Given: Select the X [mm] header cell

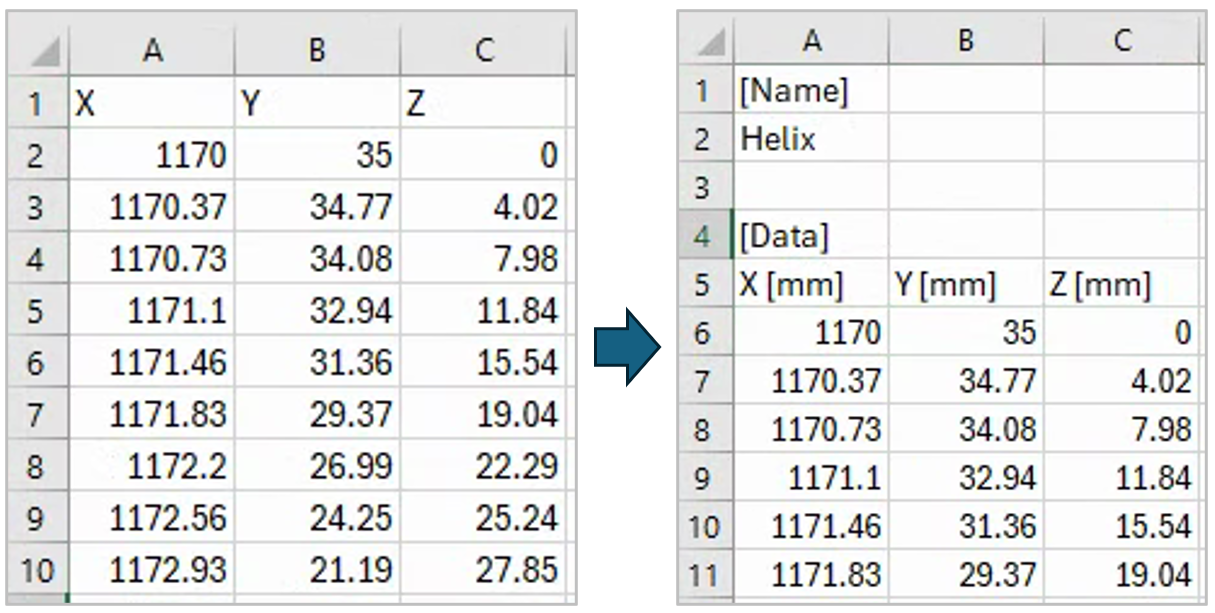Looking at the screenshot, I should pyautogui.click(x=811, y=285).
